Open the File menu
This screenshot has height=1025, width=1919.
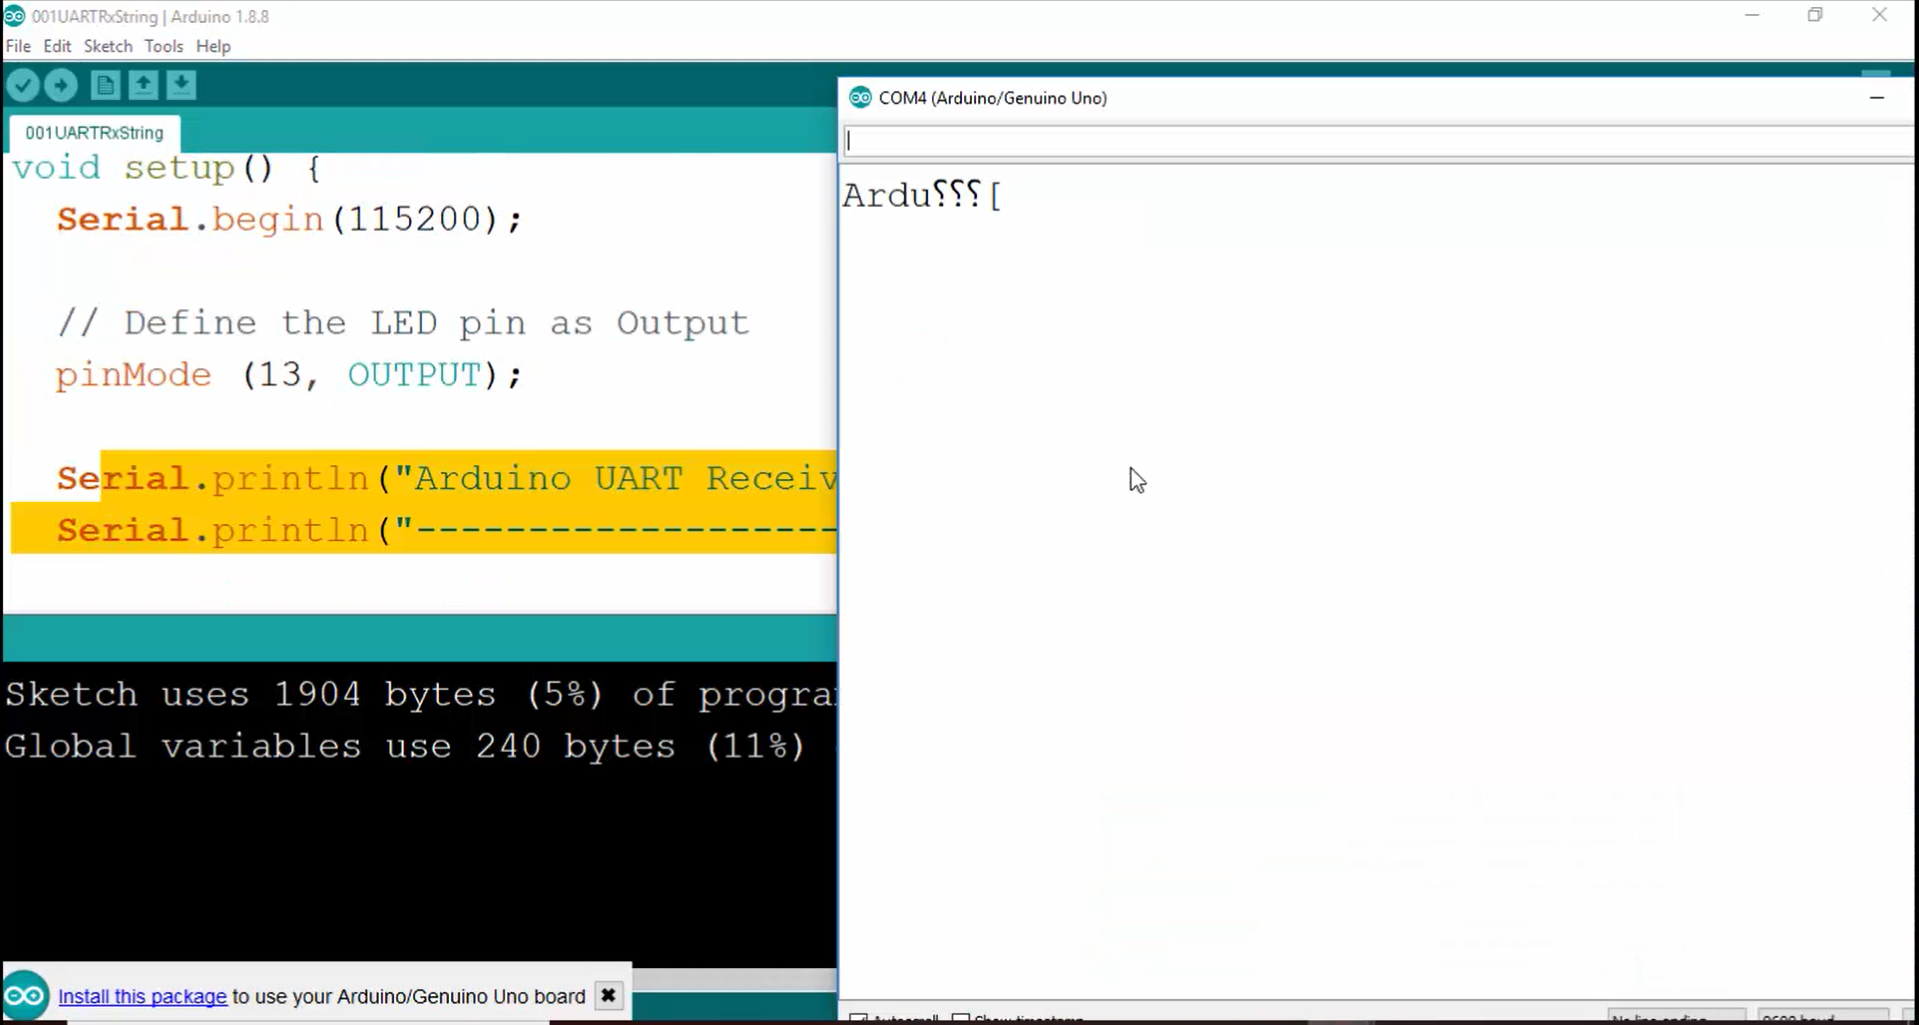pyautogui.click(x=18, y=46)
